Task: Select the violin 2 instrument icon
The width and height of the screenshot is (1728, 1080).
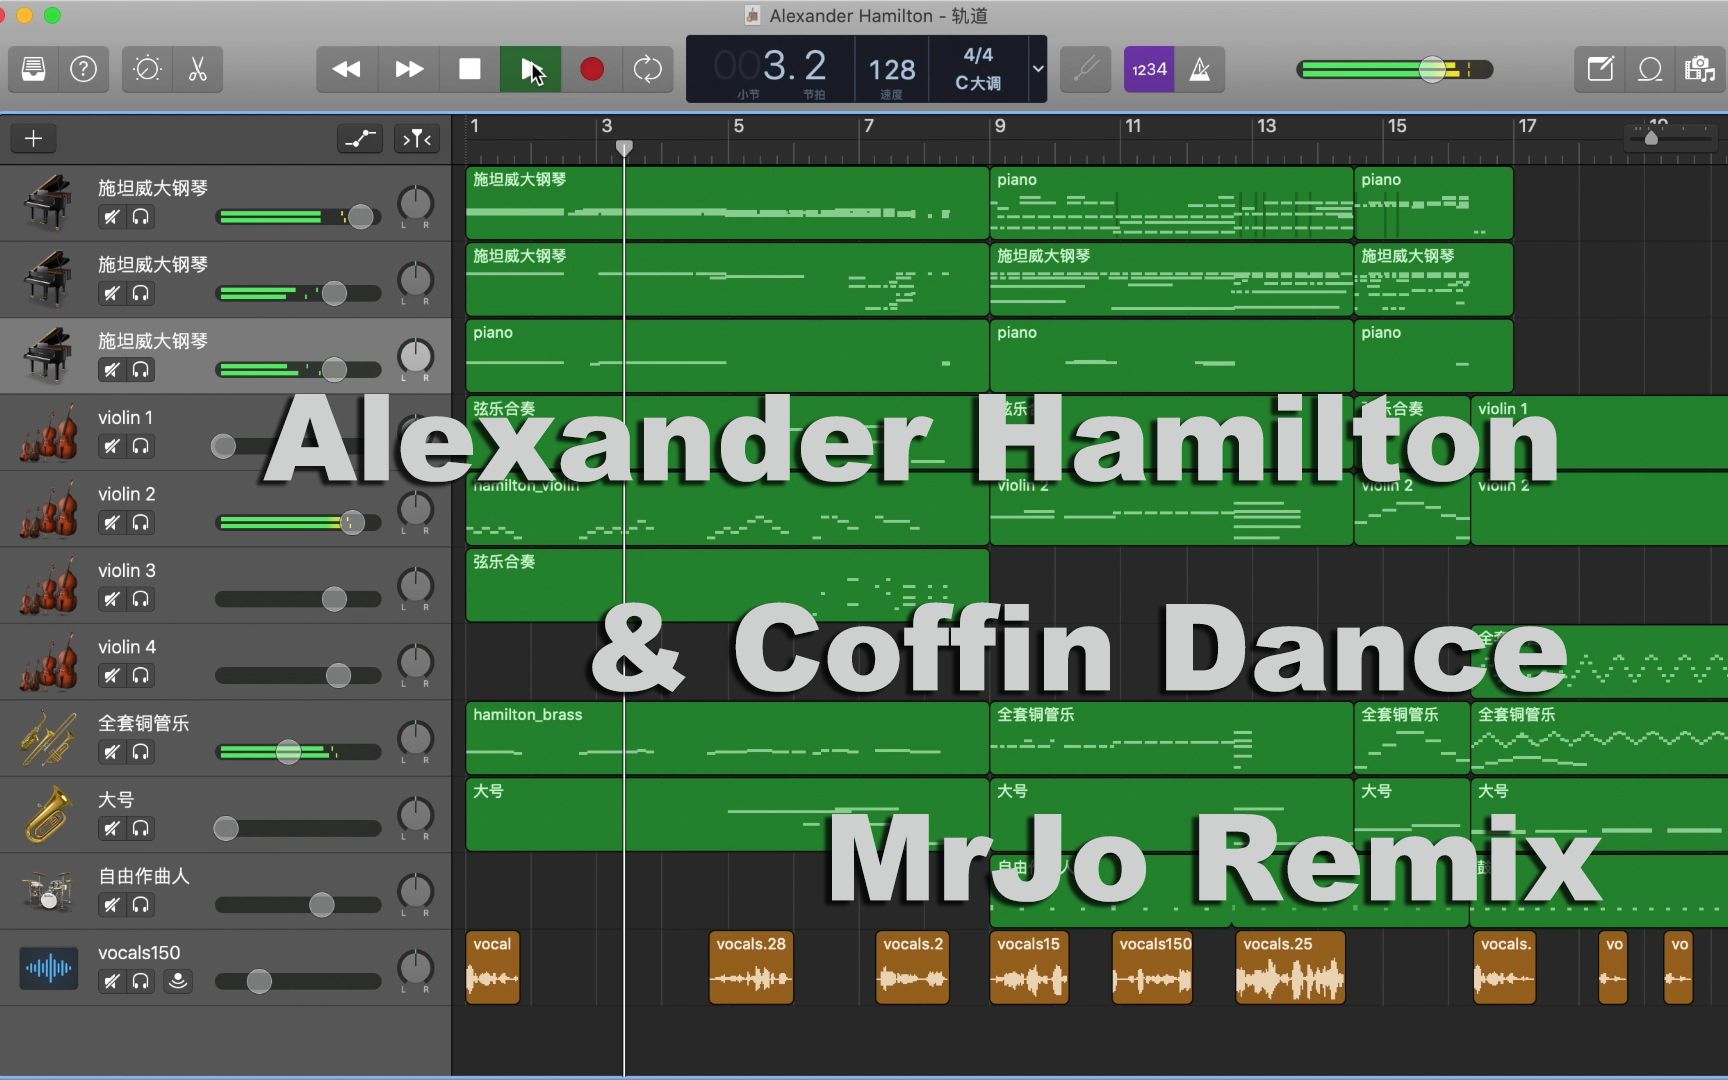Action: 48,508
